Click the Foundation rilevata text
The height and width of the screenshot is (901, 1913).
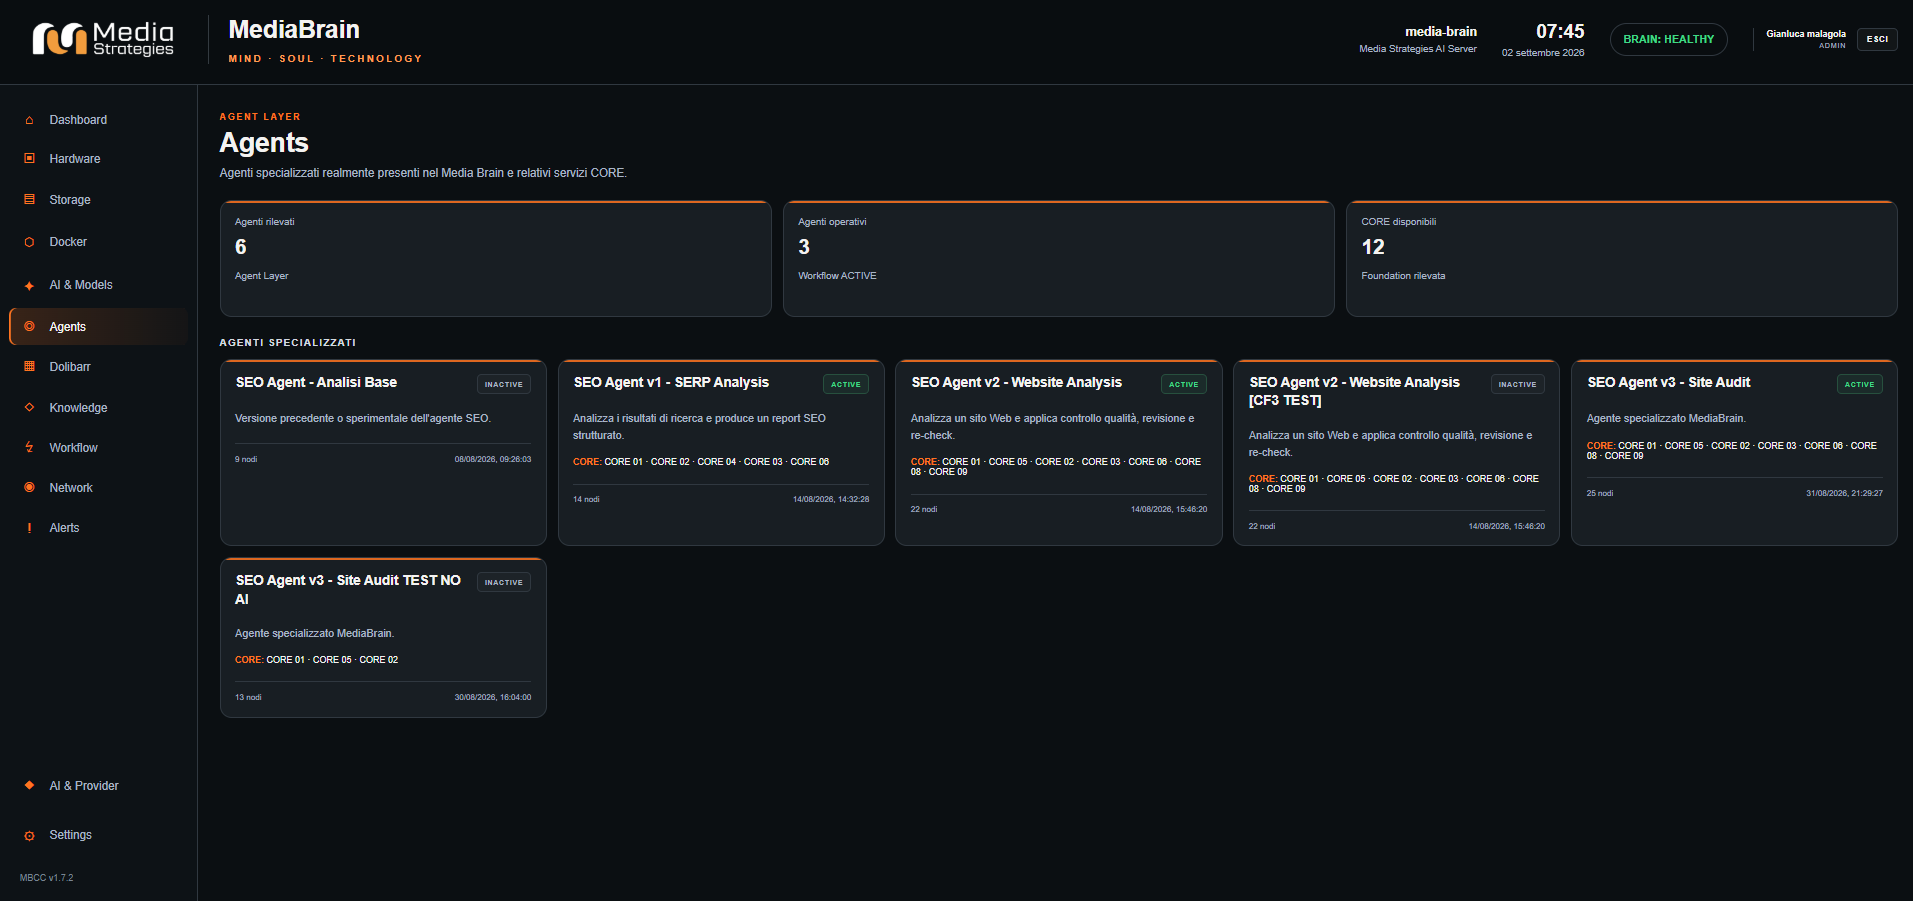tap(1403, 276)
